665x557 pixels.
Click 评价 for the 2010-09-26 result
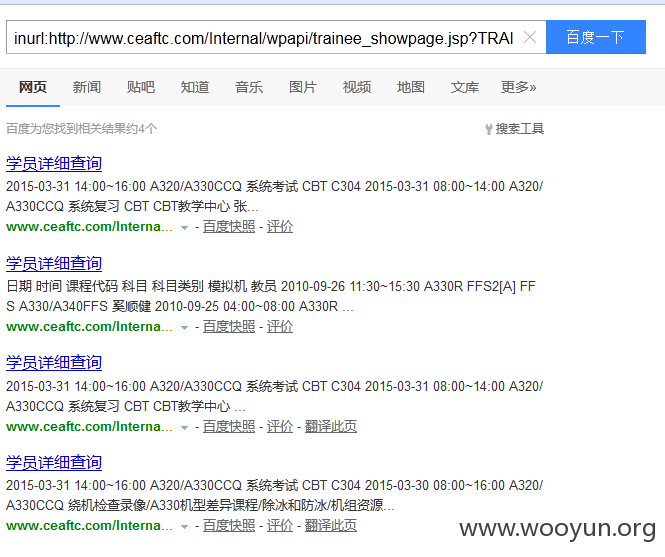pyautogui.click(x=280, y=327)
